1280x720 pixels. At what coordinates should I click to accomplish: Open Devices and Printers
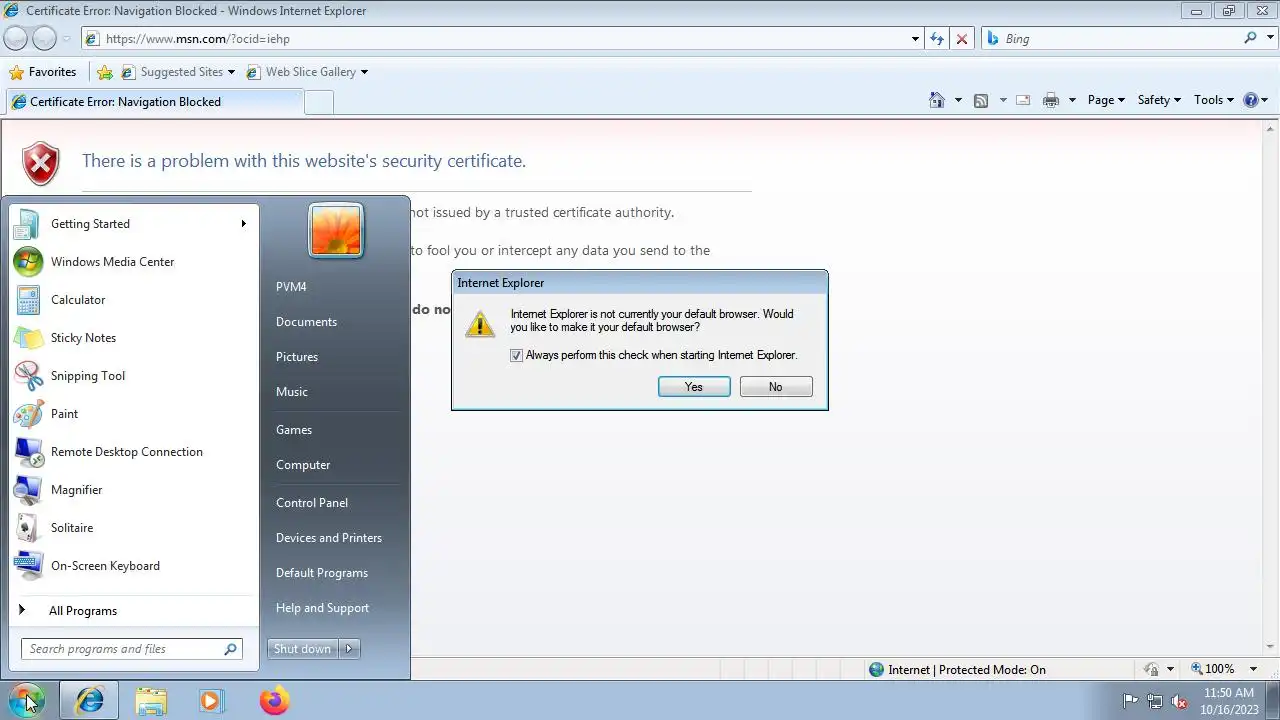pyautogui.click(x=329, y=538)
